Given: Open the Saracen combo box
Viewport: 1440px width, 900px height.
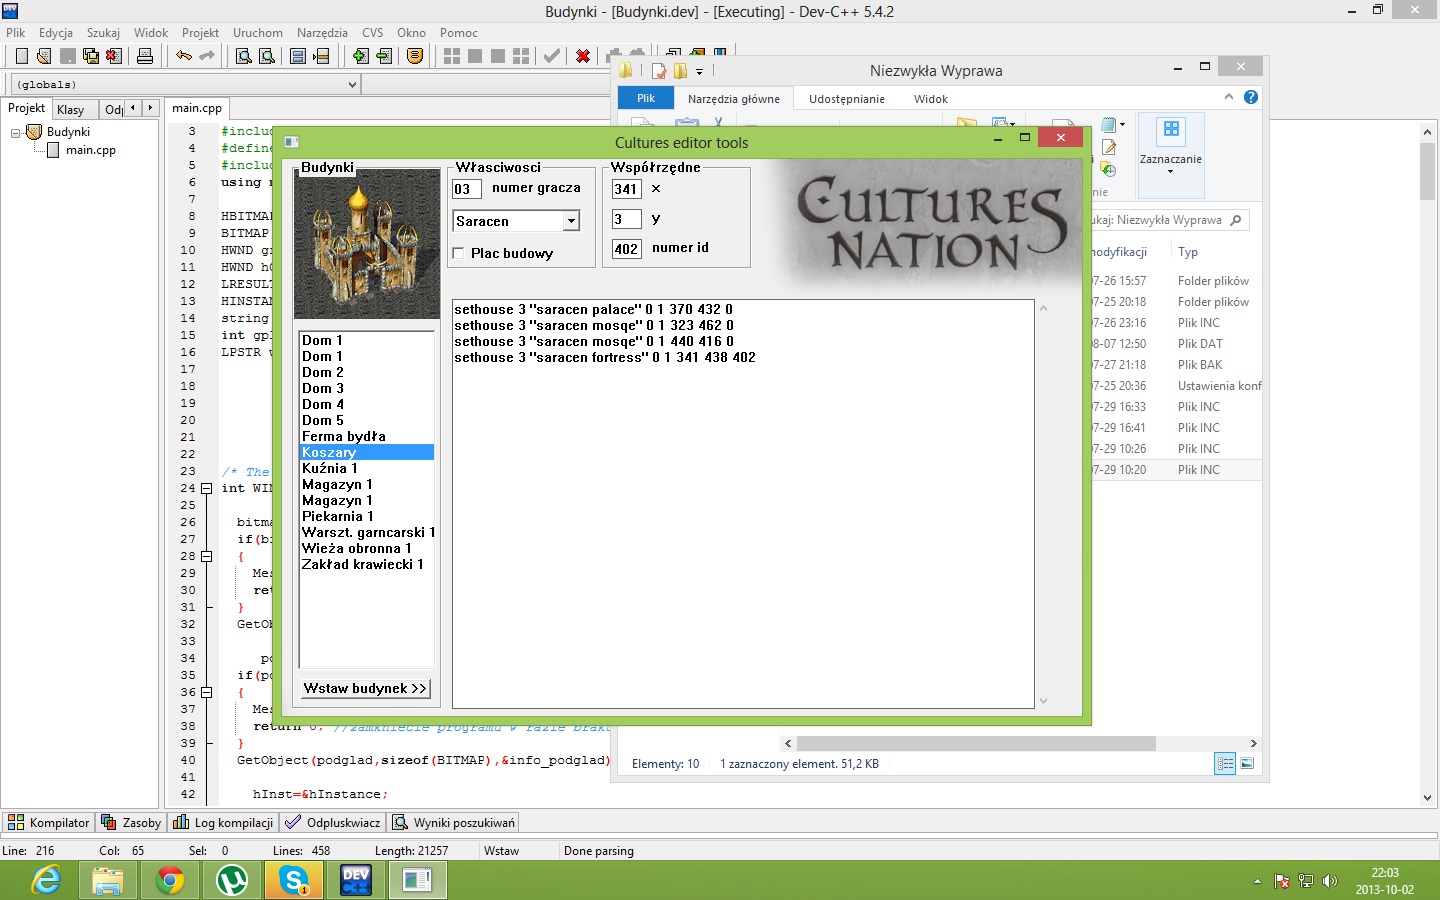Looking at the screenshot, I should [x=572, y=221].
